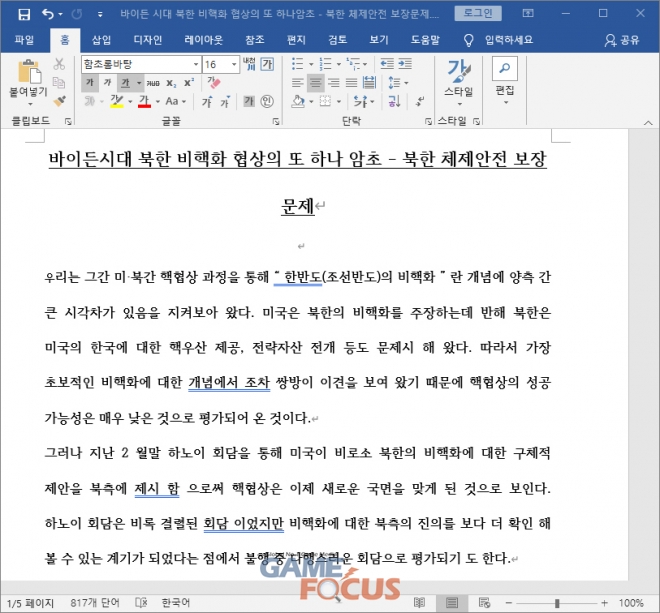The height and width of the screenshot is (613, 660).
Task: Switch to the Insert (삽입) tab
Action: (x=101, y=40)
